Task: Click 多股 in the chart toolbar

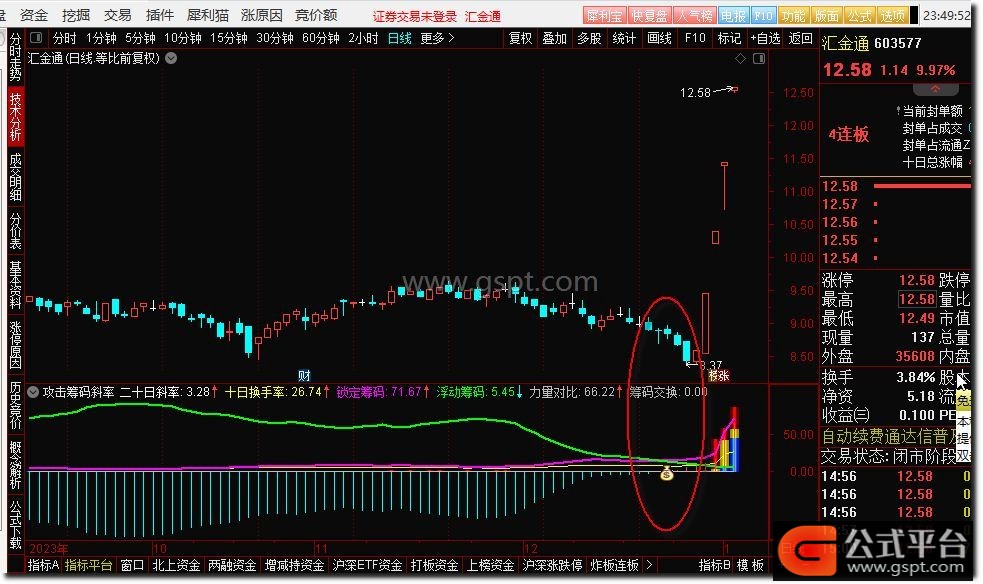Action: point(589,38)
